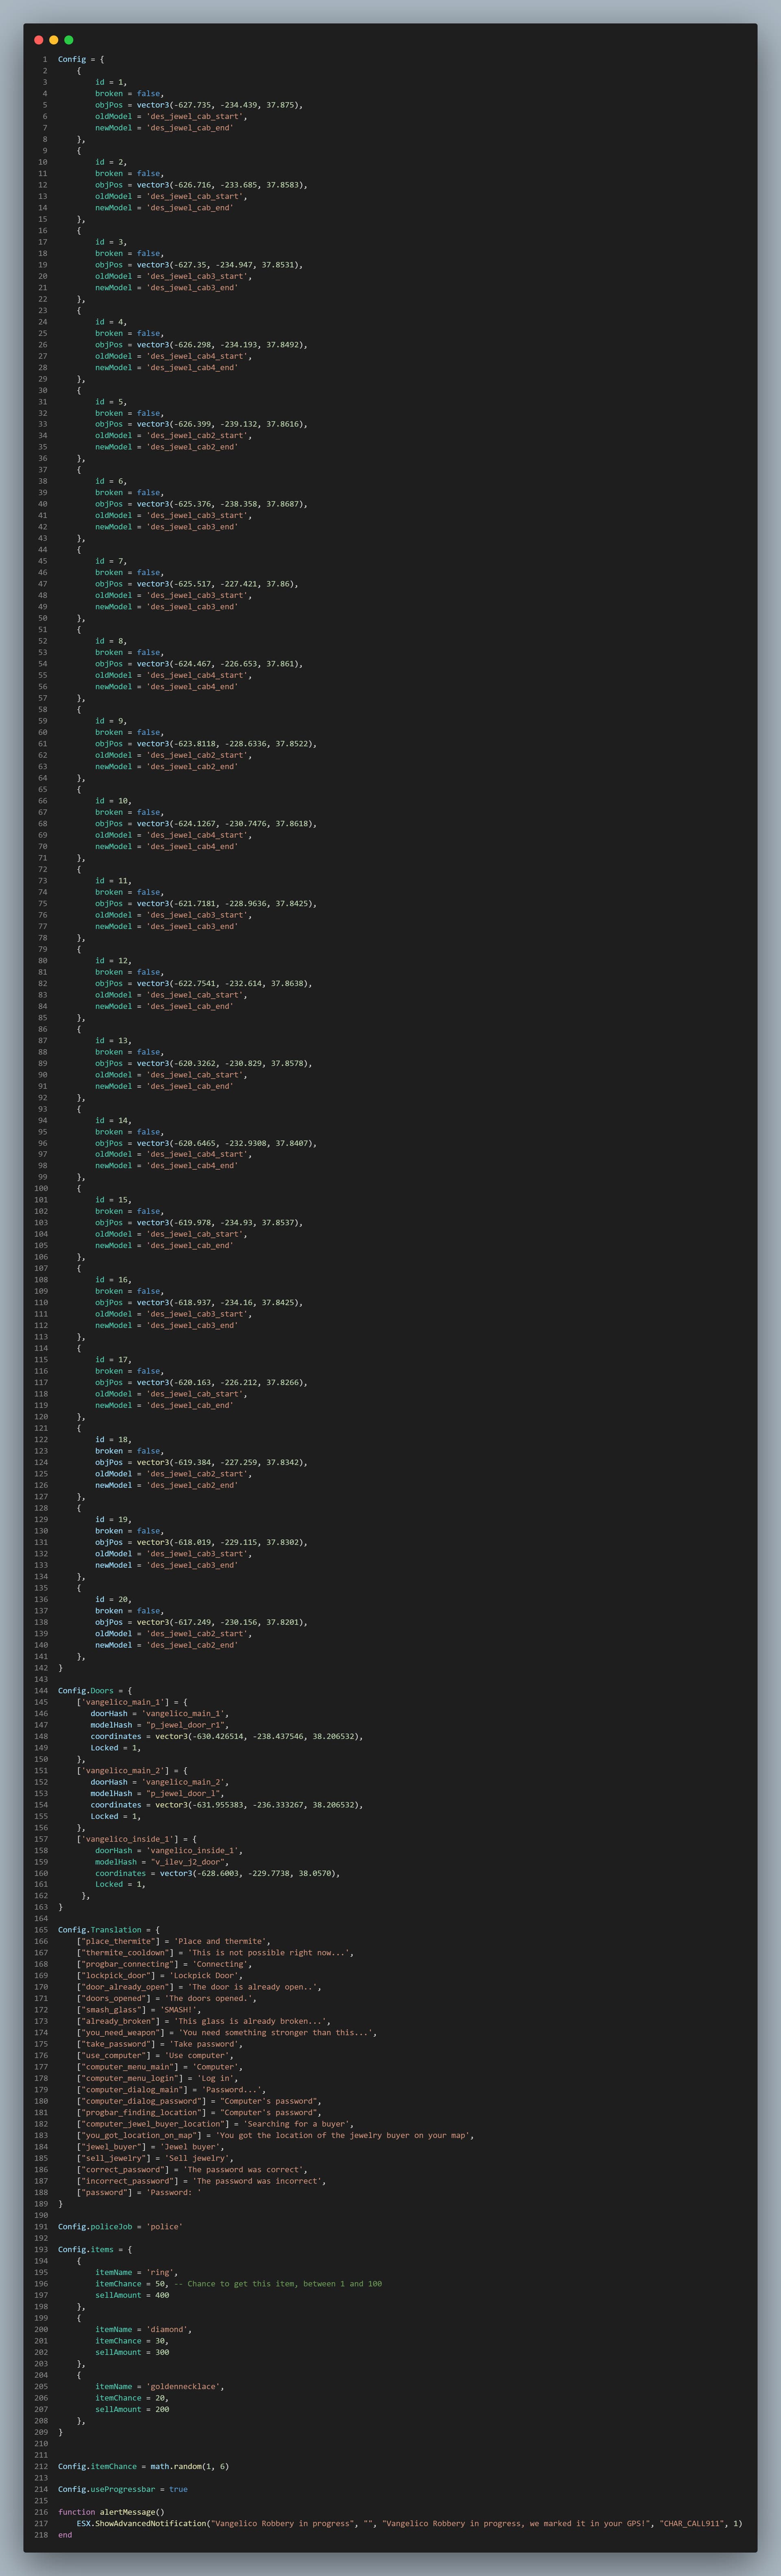Viewport: 781px width, 2576px height.
Task: Click the vector3(-626.298, -234.193, 37.8492) value
Action: point(222,344)
